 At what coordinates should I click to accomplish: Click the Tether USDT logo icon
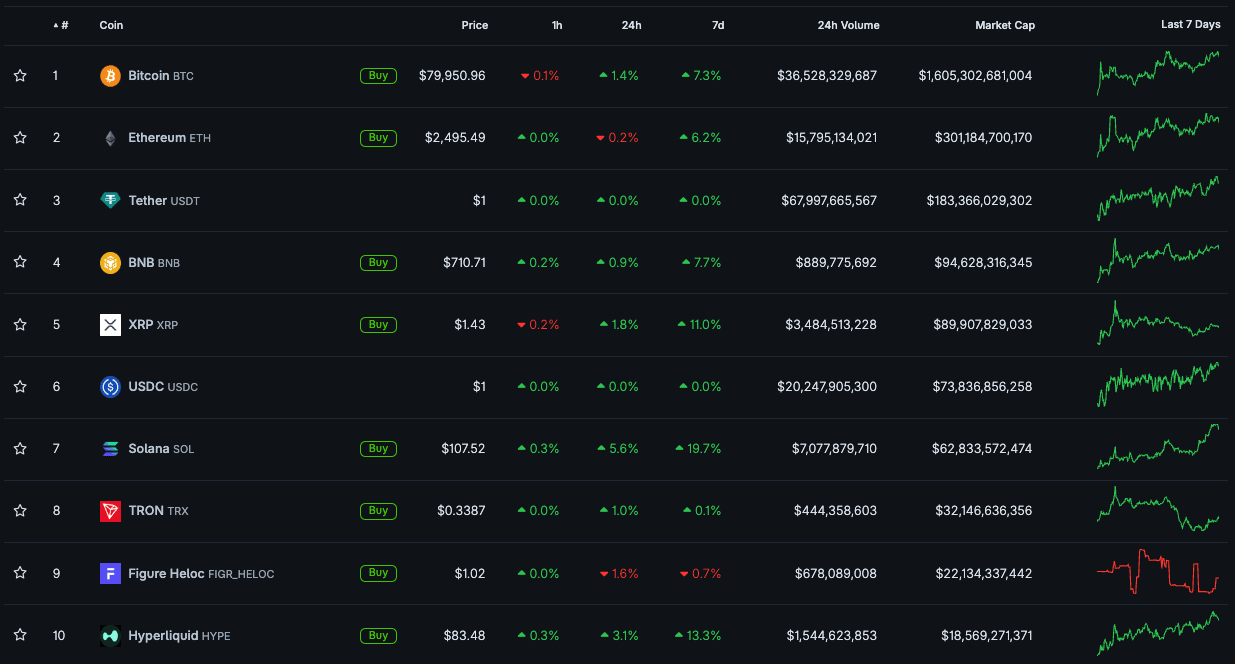(110, 200)
